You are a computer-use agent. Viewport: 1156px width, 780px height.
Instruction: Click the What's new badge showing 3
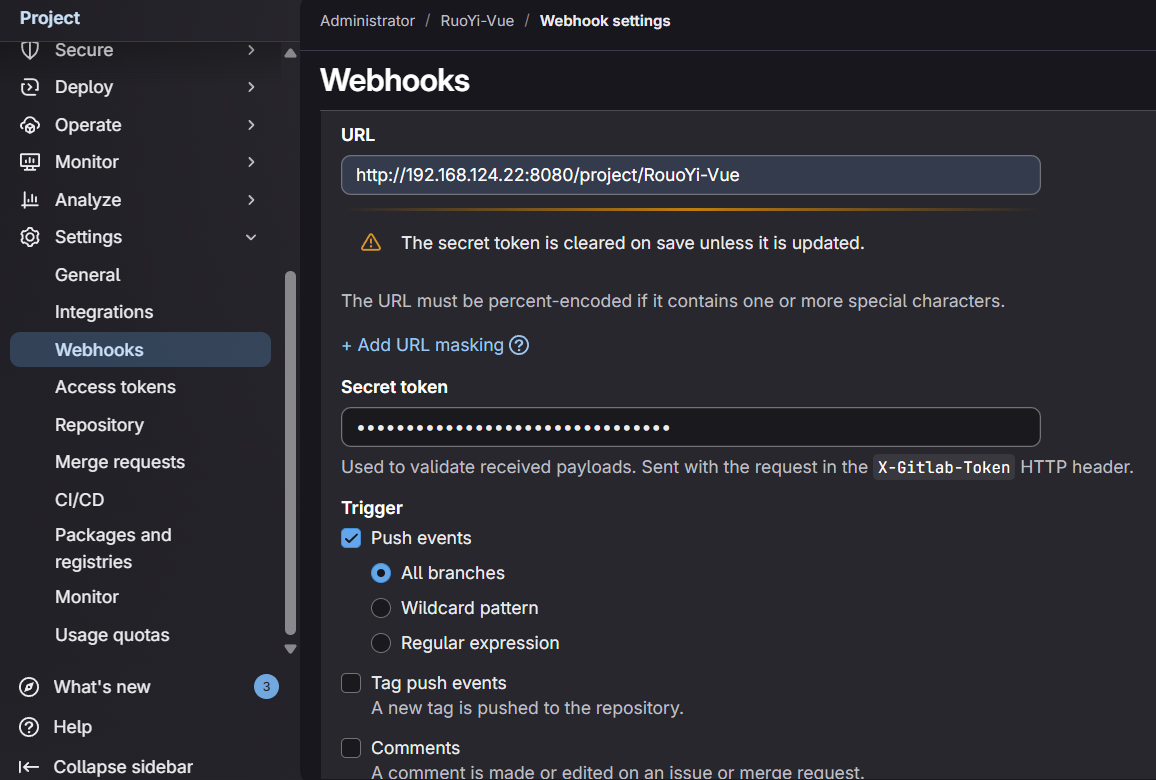point(266,686)
